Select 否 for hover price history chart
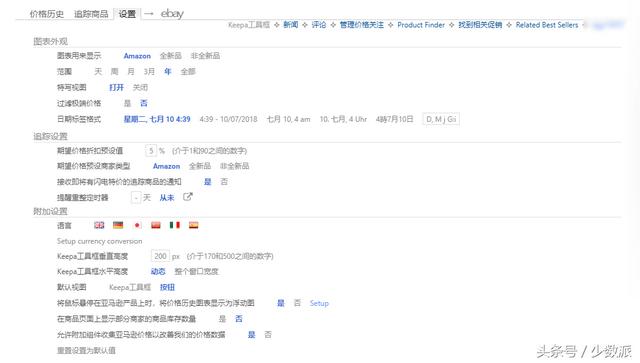Image resolution: width=640 pixels, height=363 pixels. click(x=297, y=303)
